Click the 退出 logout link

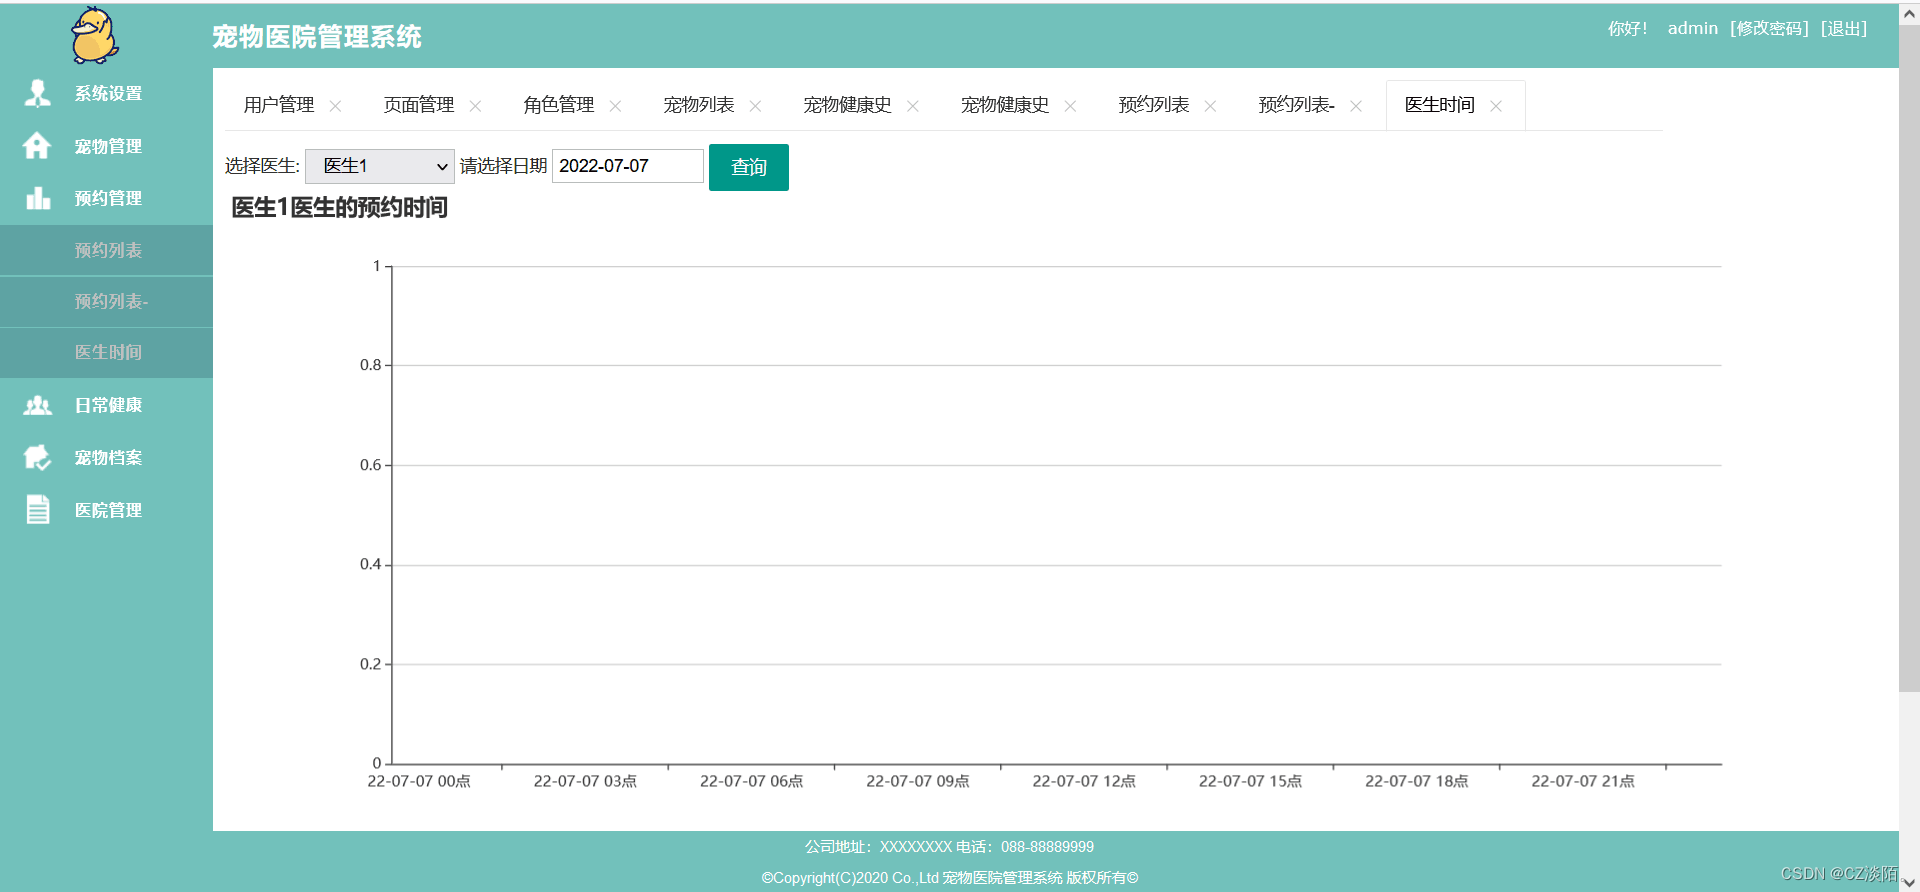(x=1844, y=28)
